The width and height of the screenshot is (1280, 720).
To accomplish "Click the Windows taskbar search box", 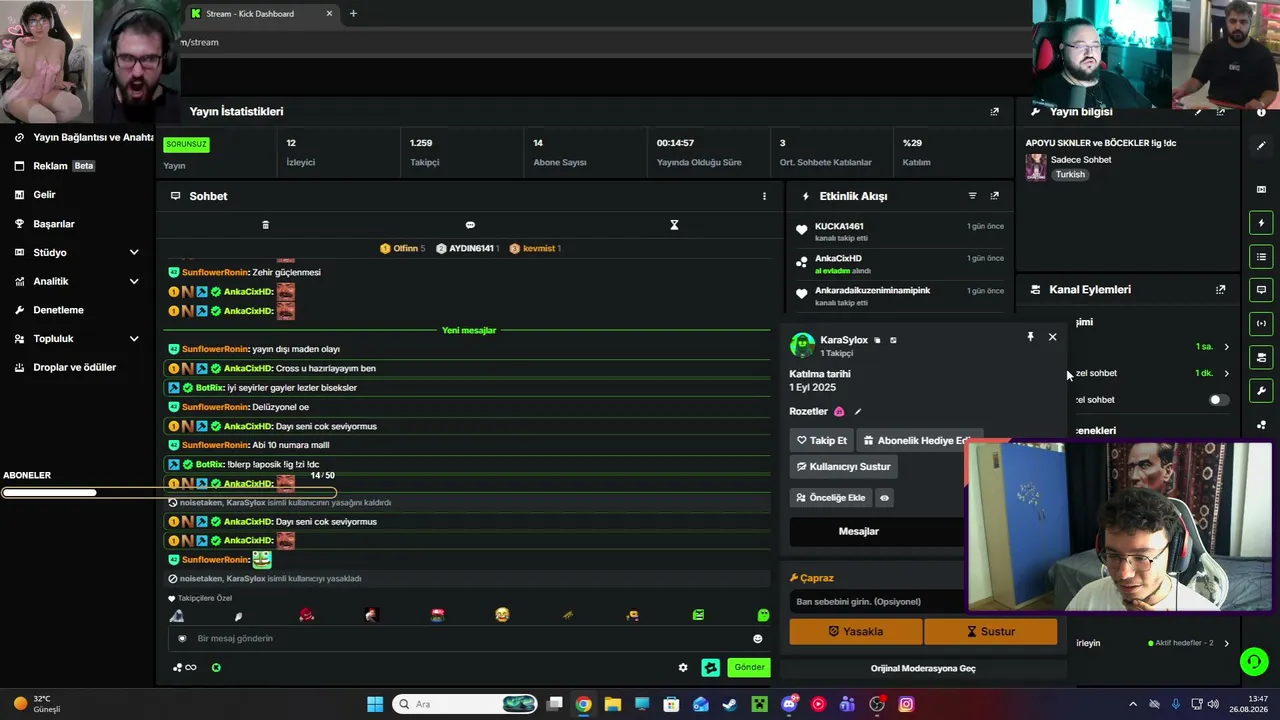I will pos(466,704).
